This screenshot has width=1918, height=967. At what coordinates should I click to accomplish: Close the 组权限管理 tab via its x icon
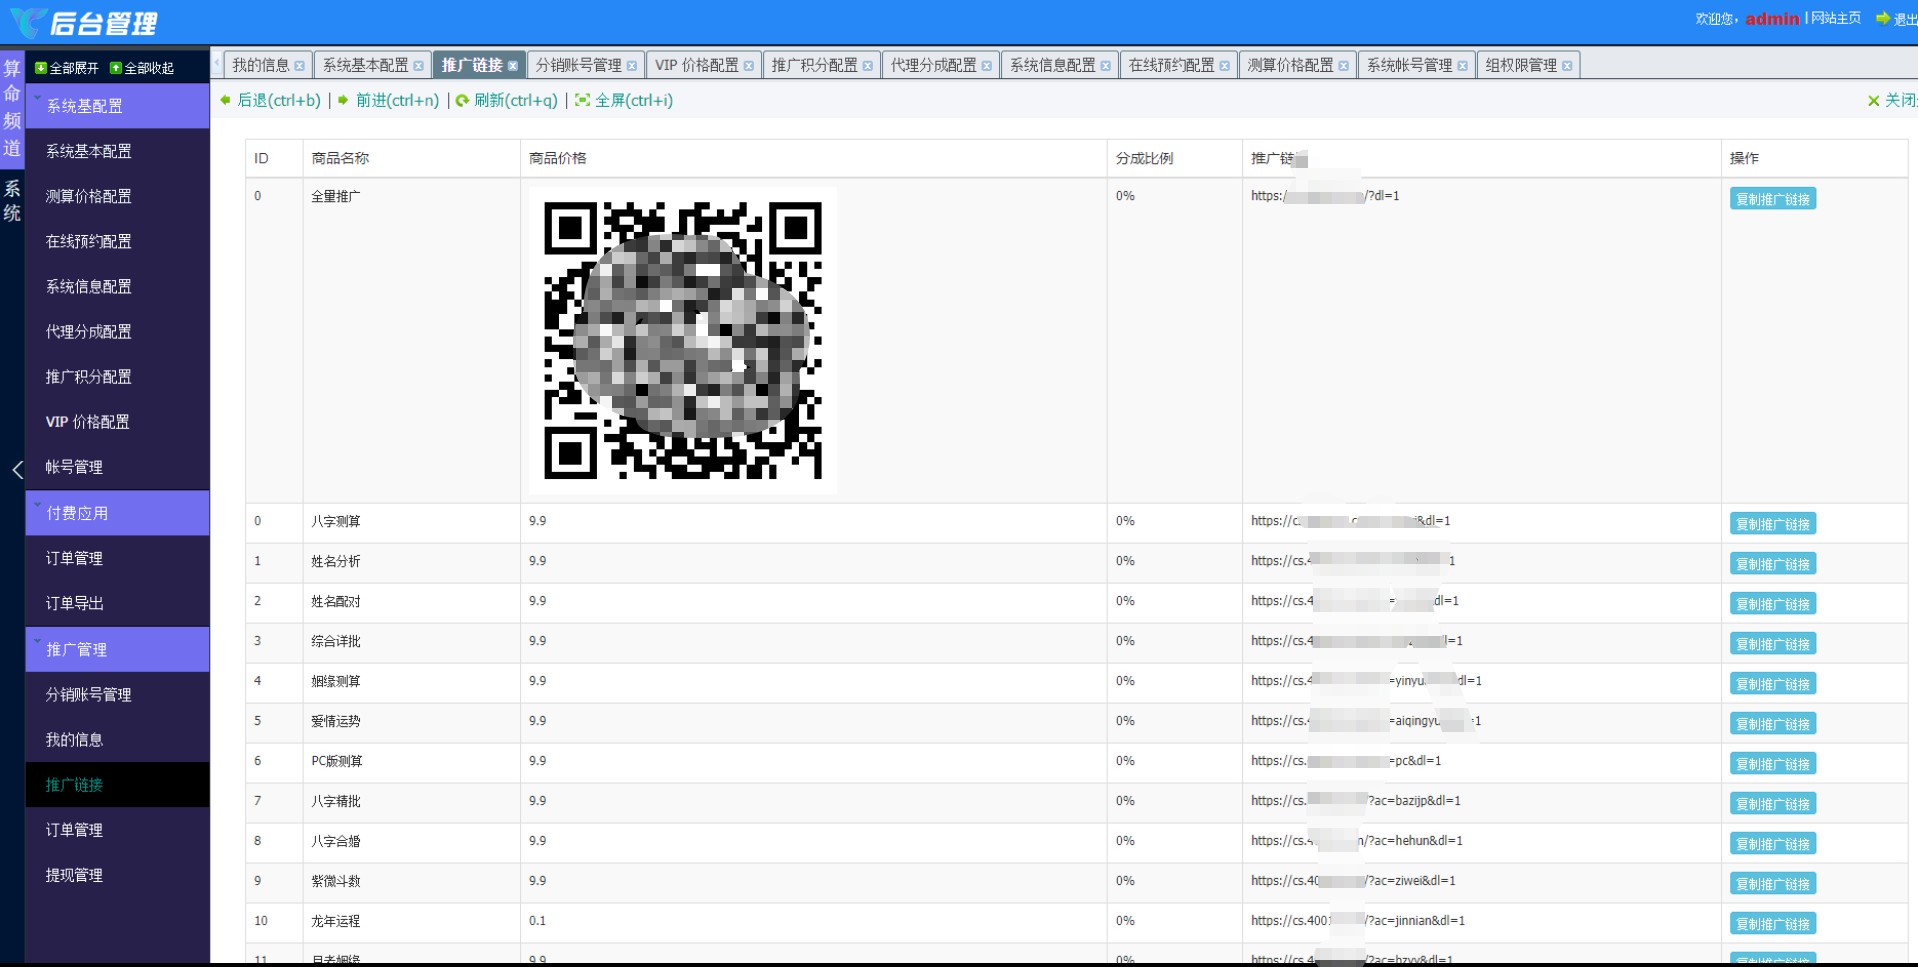(x=1567, y=66)
